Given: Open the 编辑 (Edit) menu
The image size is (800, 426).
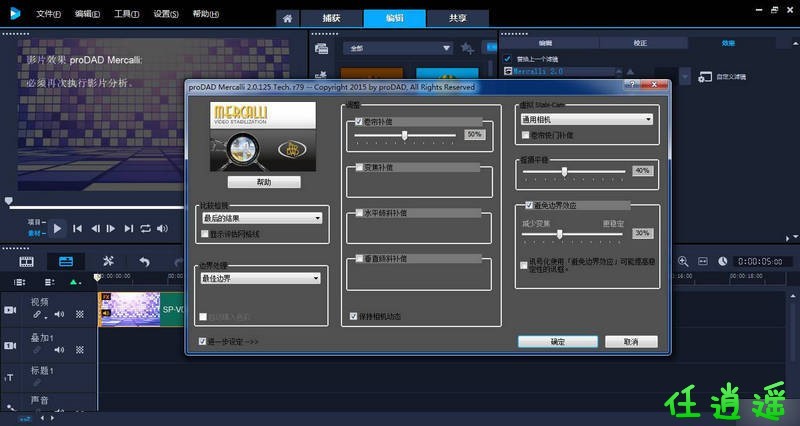Looking at the screenshot, I should pyautogui.click(x=87, y=14).
